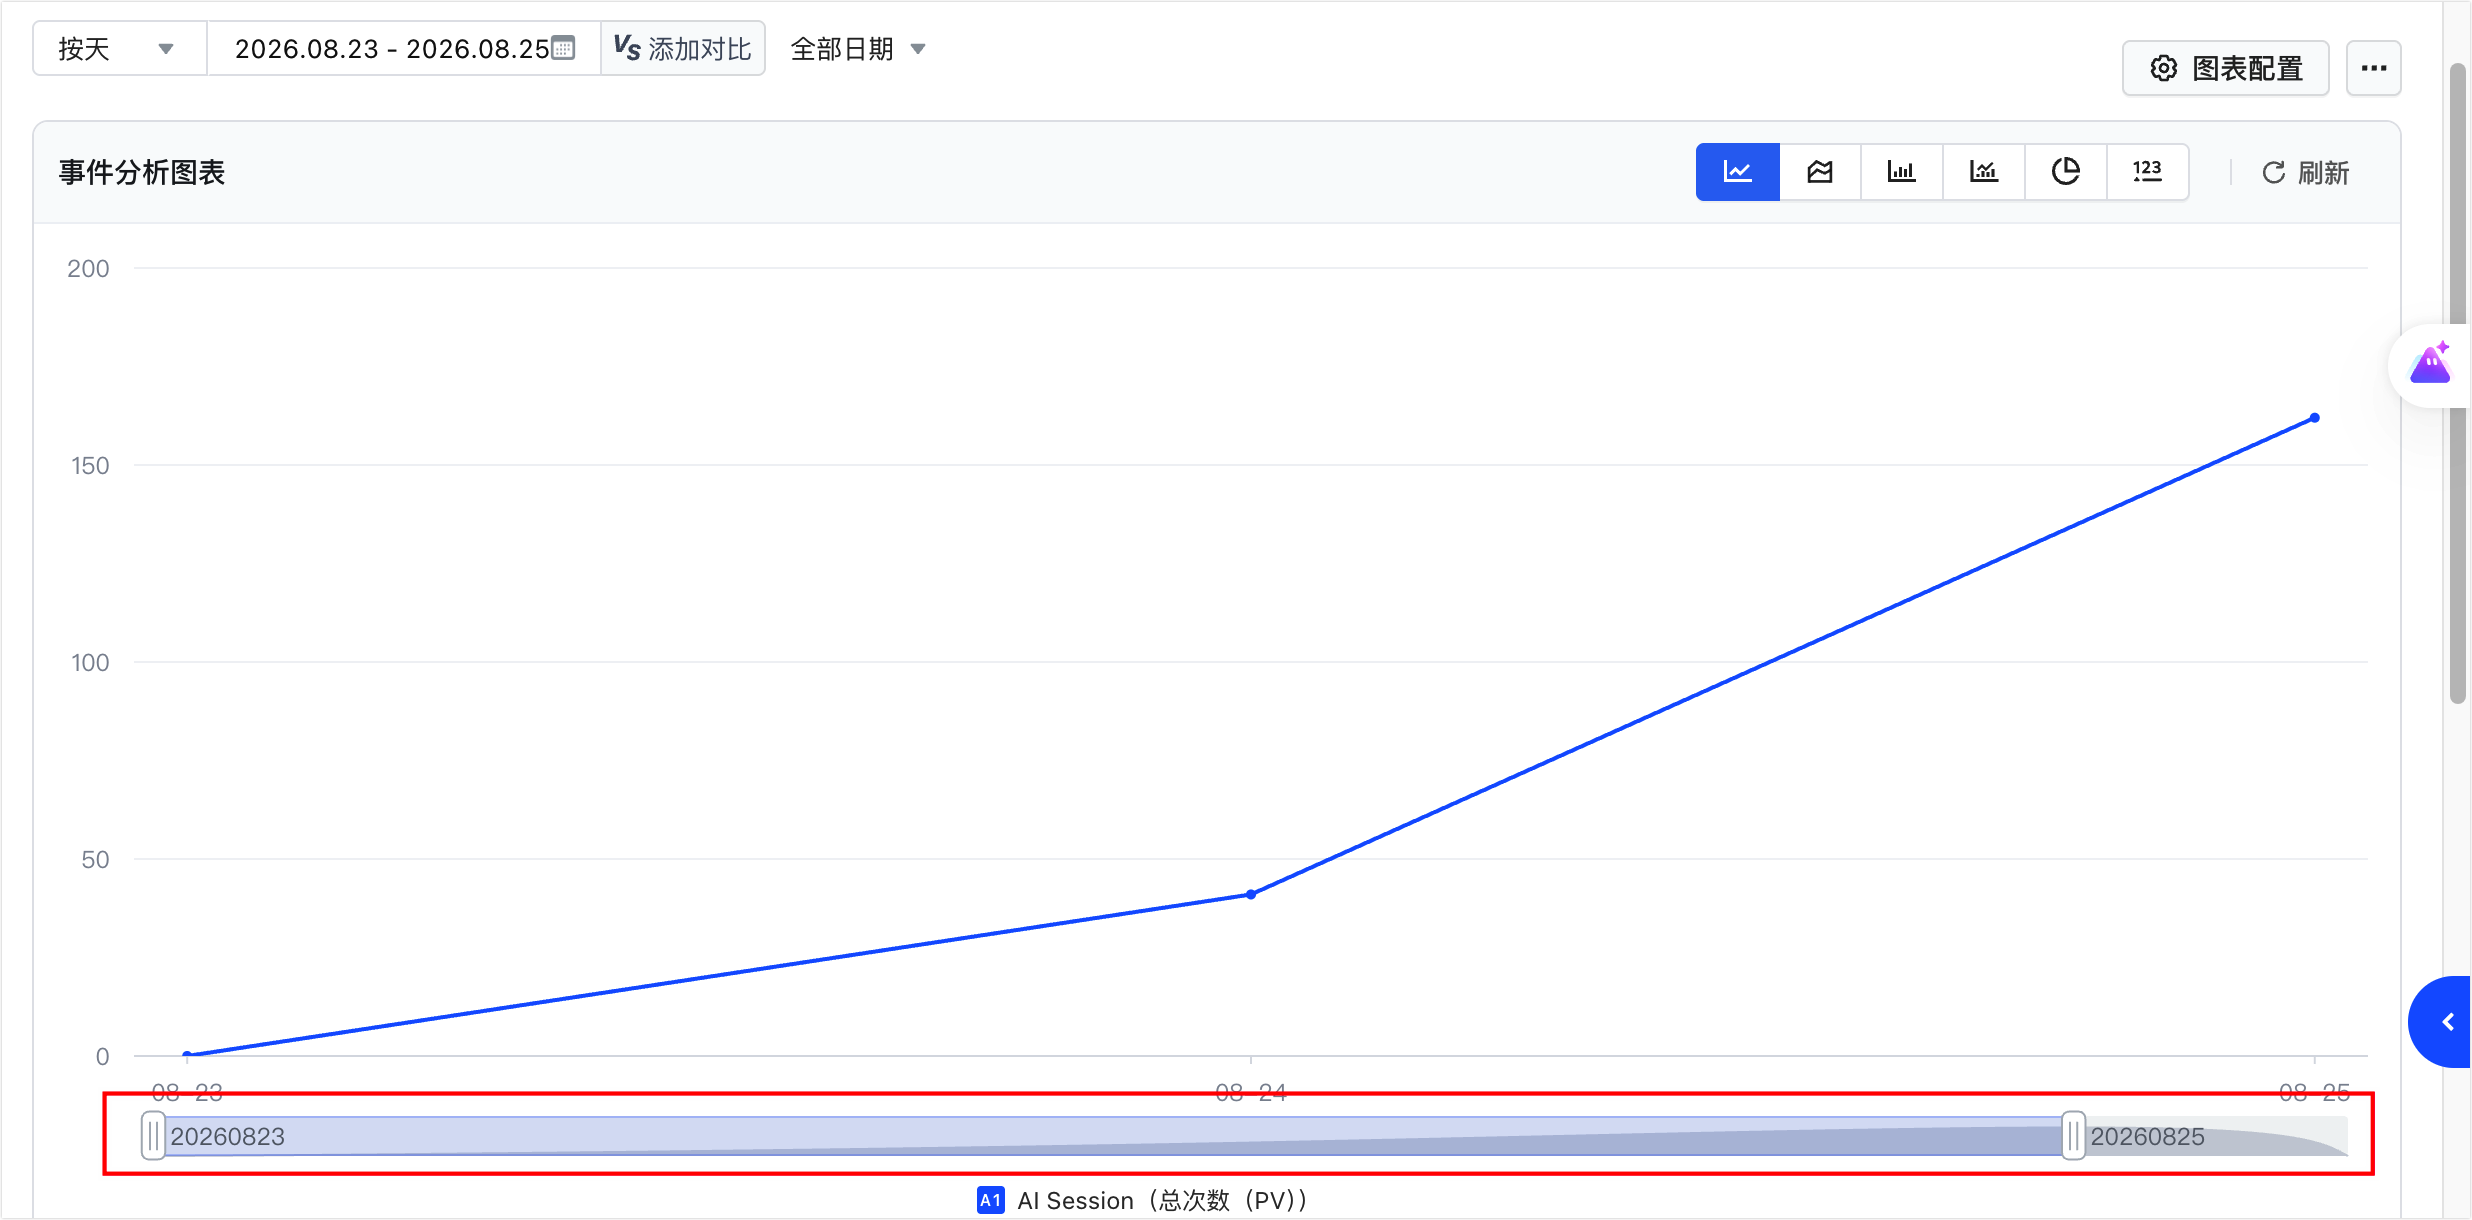Toggle the AI Session legend series
This screenshot has height=1220, width=2472.
click(1142, 1200)
